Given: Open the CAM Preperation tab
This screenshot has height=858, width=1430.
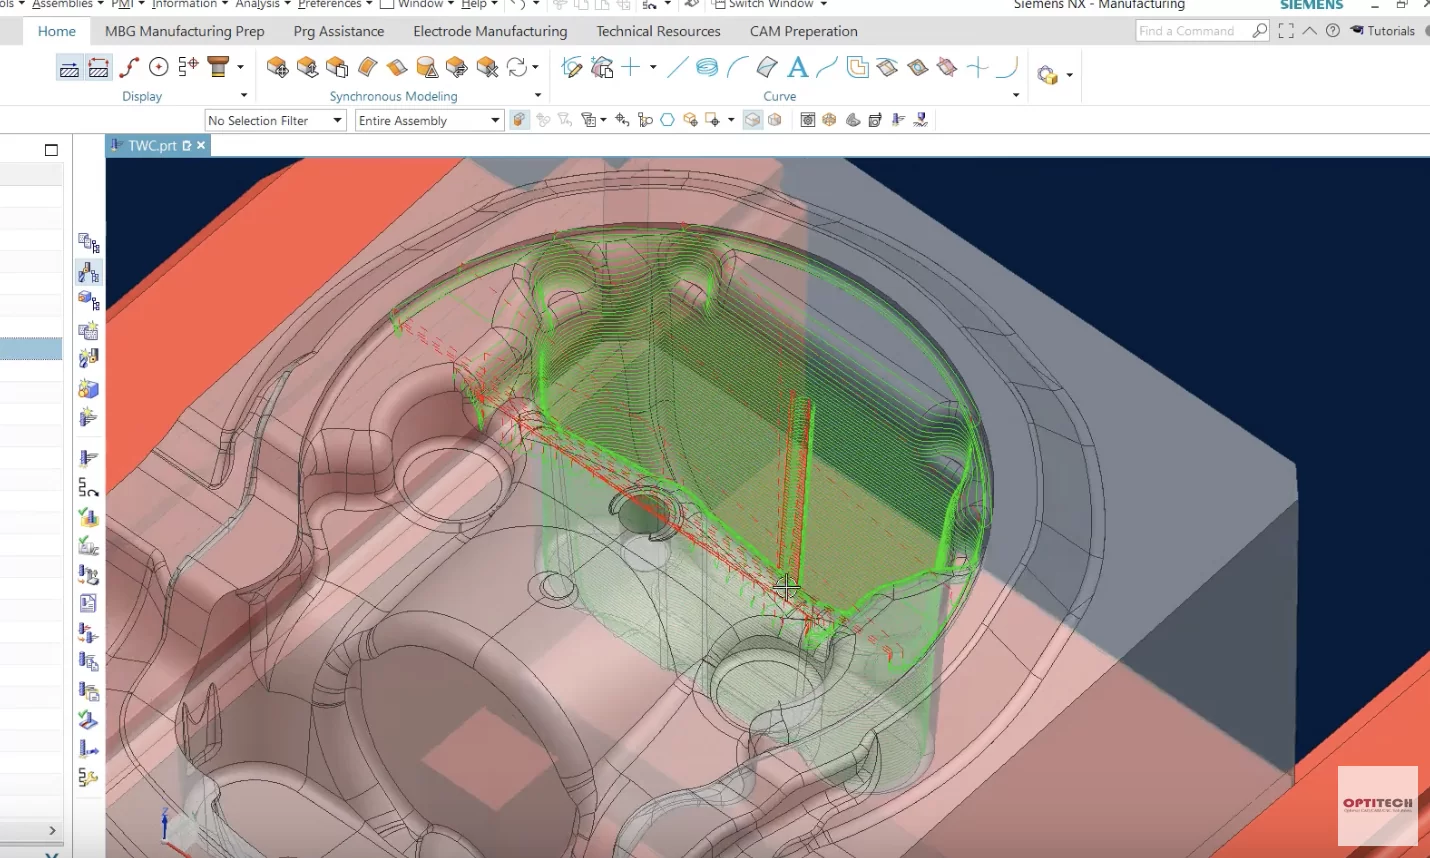Looking at the screenshot, I should tap(804, 31).
